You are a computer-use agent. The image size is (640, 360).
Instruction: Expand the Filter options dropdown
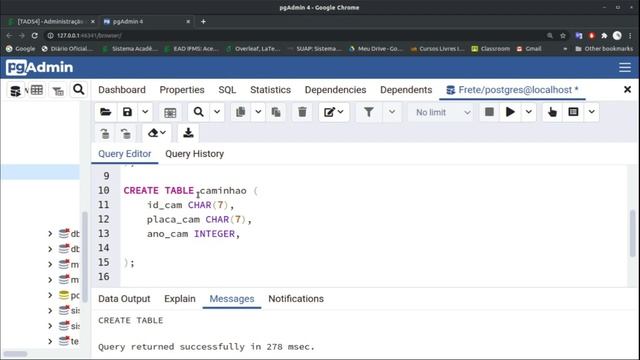392,112
